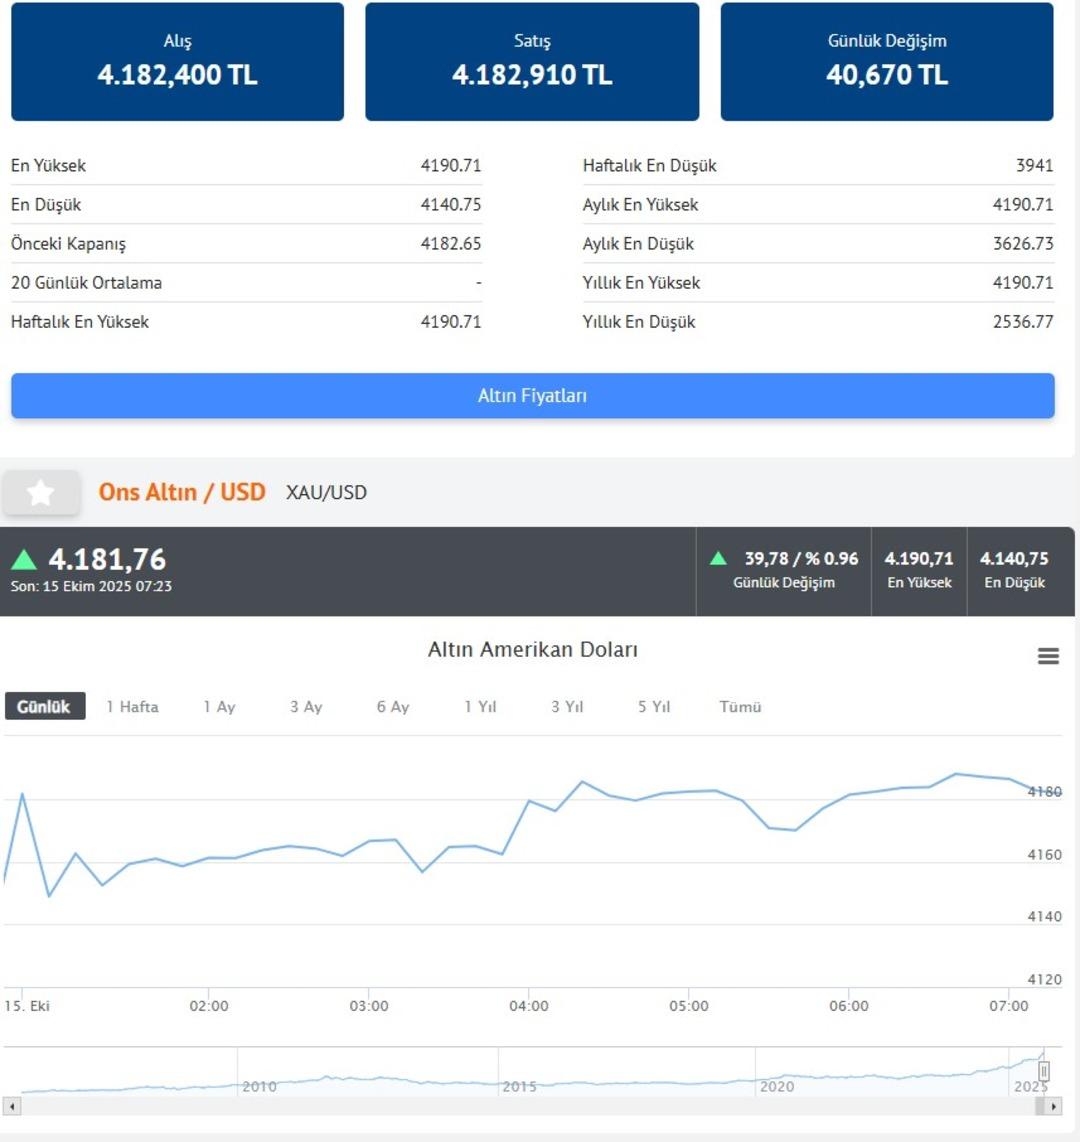The height and width of the screenshot is (1142, 1080).
Task: Click the navigator right scroll arrow
Action: point(1052,1106)
